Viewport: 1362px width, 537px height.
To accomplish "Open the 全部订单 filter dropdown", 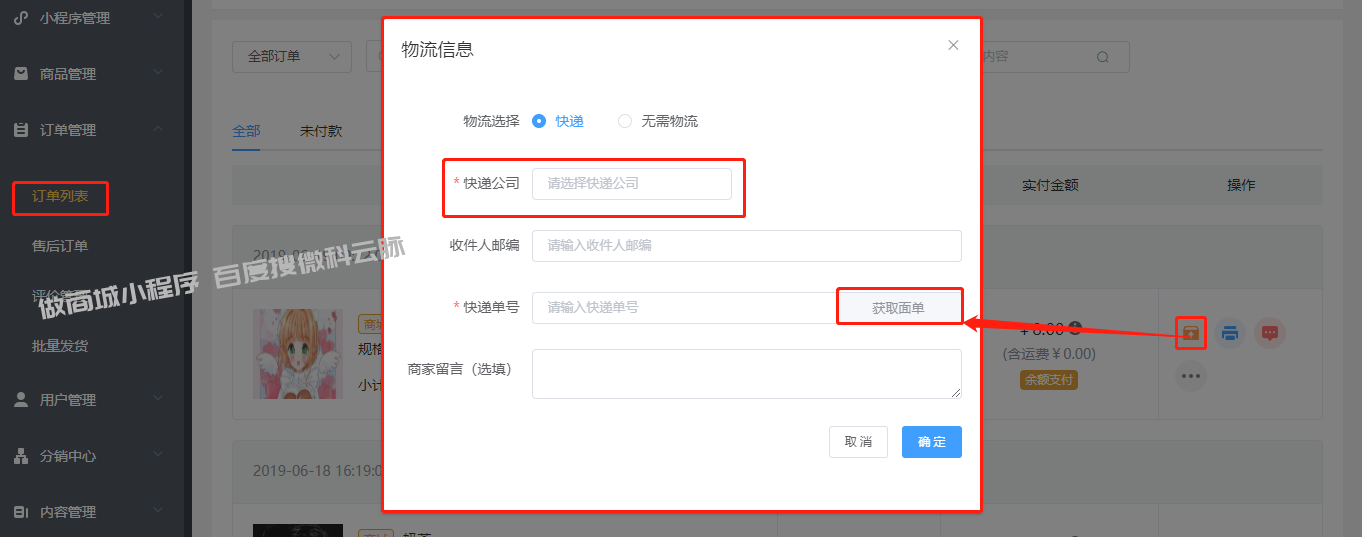I will click(292, 57).
